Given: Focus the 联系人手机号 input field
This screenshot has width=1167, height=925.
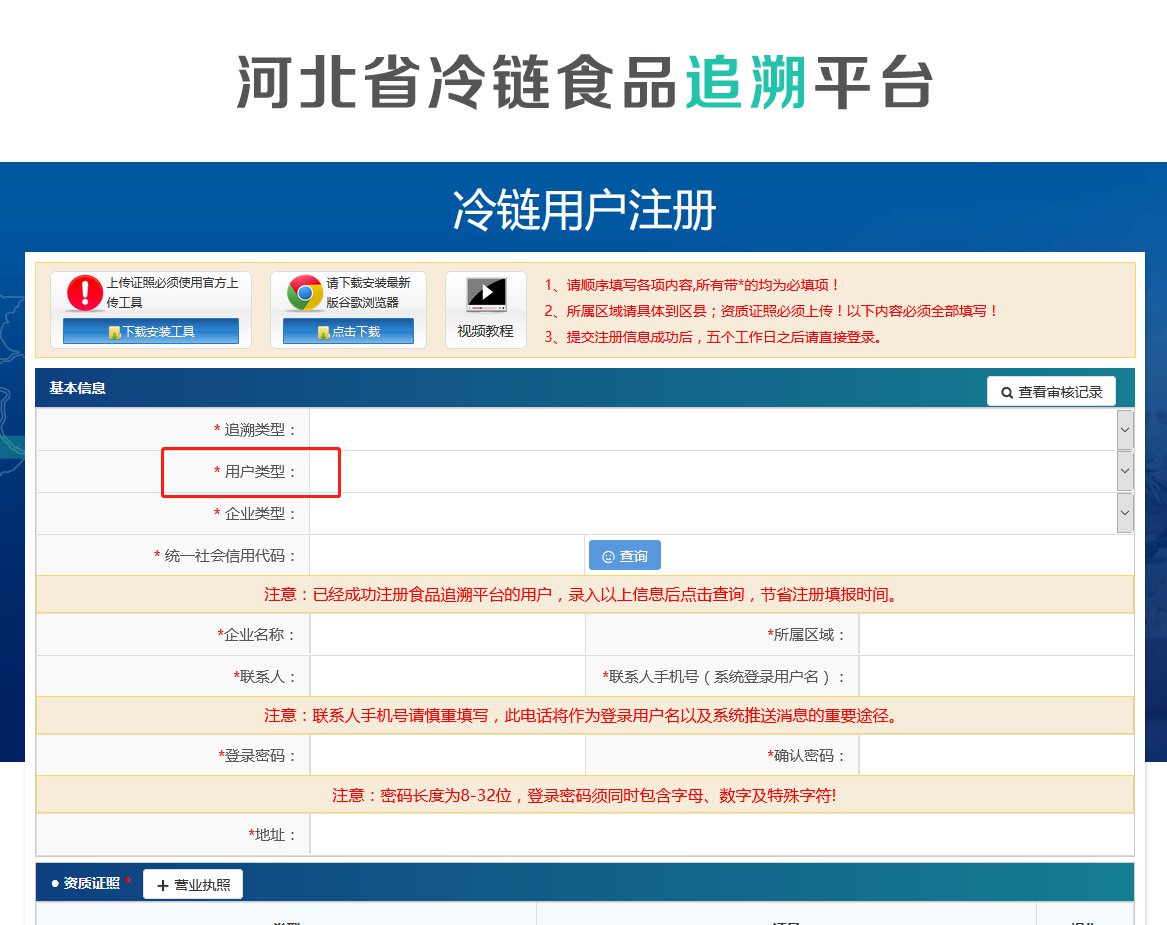Looking at the screenshot, I should pos(996,677).
